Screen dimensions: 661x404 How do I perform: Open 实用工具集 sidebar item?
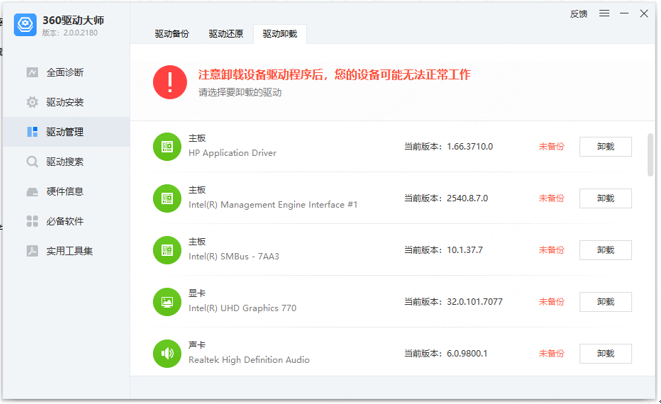click(x=59, y=251)
